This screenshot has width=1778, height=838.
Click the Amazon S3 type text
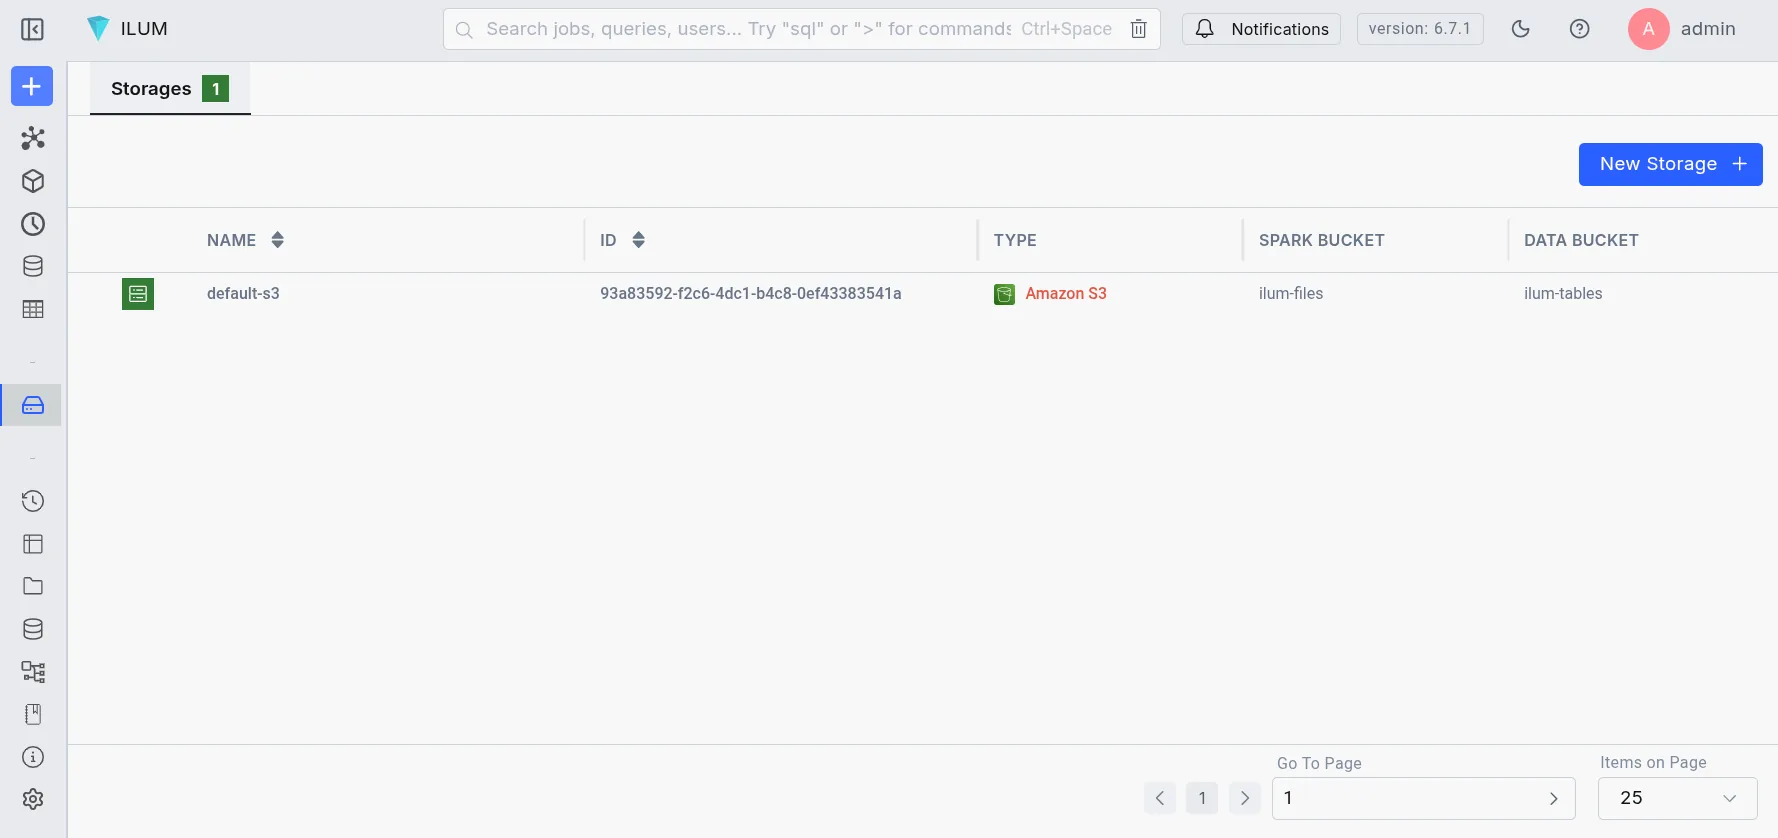coord(1066,294)
